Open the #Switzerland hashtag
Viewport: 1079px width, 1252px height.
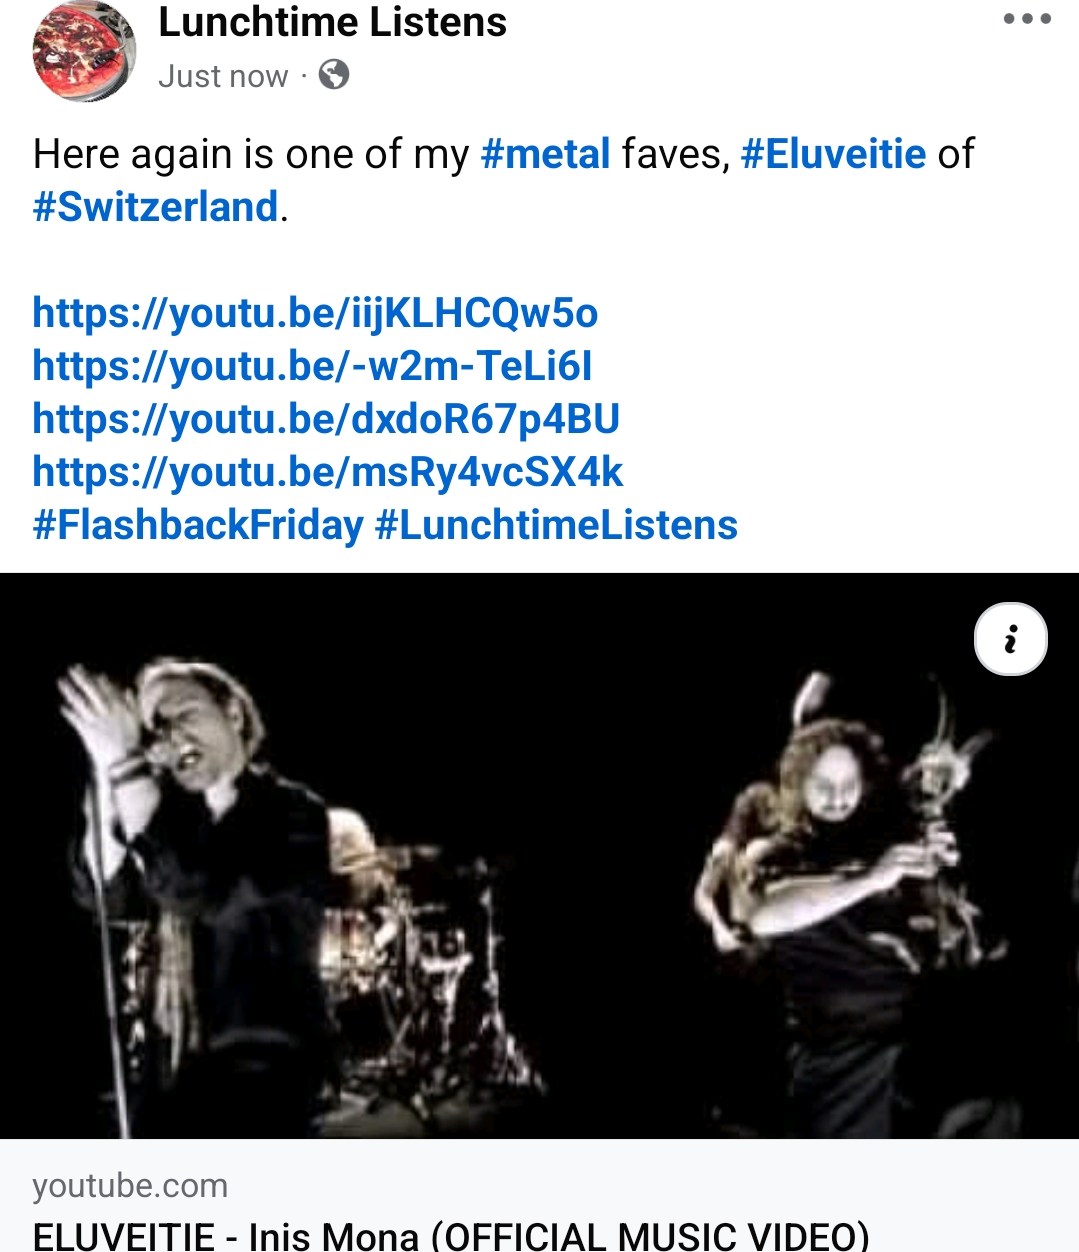pyautogui.click(x=155, y=207)
